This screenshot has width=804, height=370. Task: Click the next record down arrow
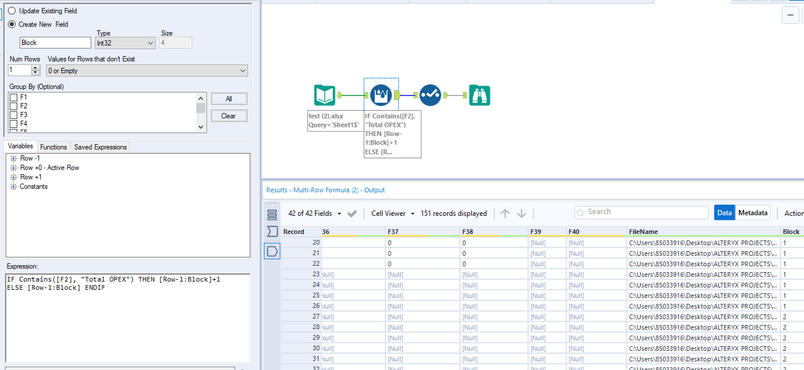[521, 214]
